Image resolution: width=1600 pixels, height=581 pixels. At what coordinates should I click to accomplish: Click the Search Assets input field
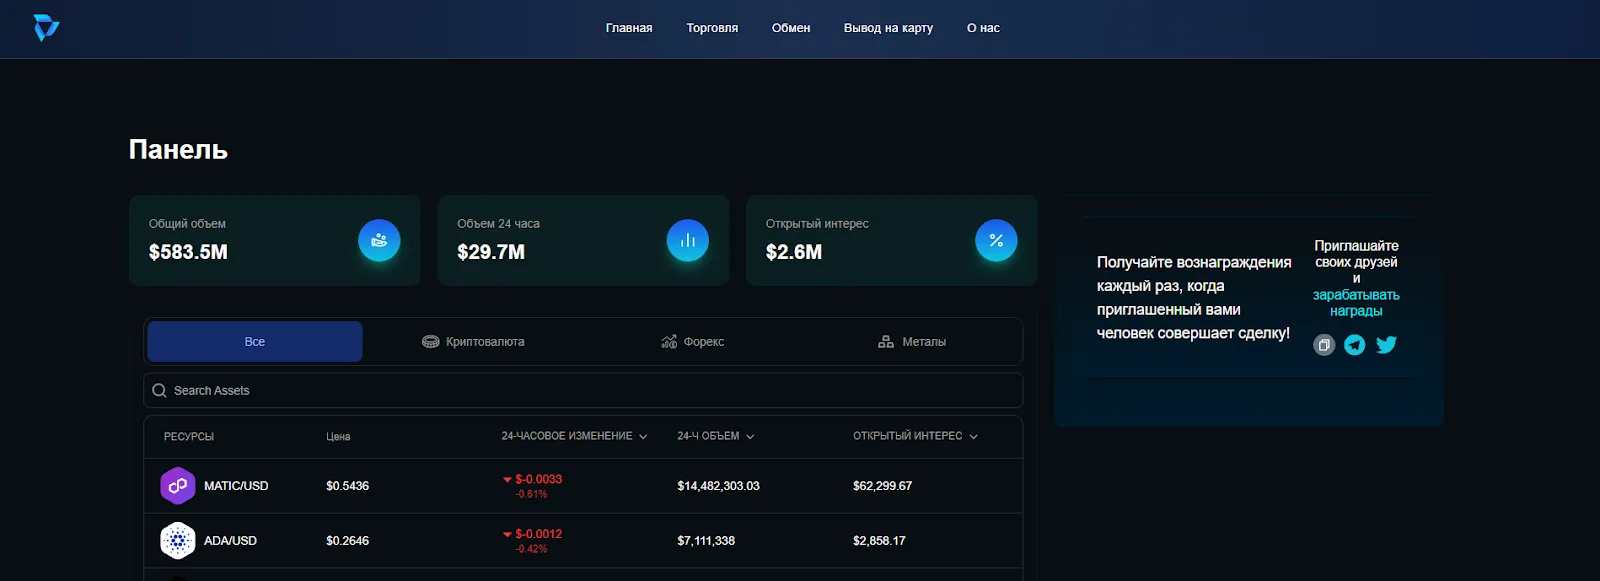583,390
